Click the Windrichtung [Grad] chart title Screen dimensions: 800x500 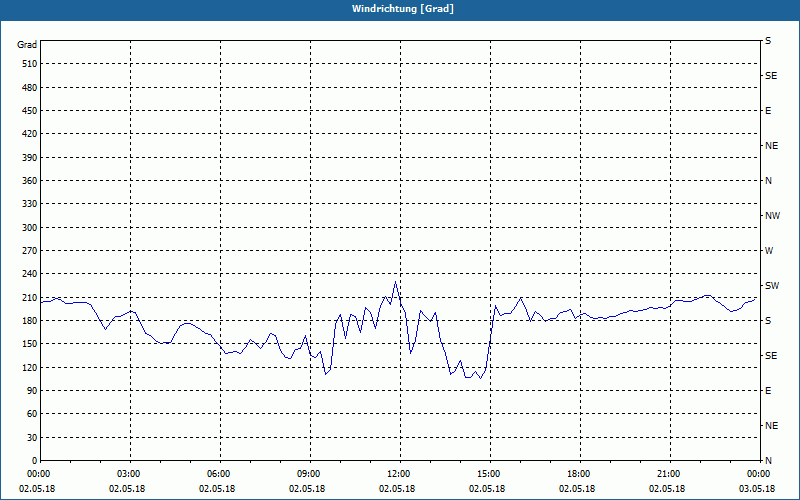point(403,9)
